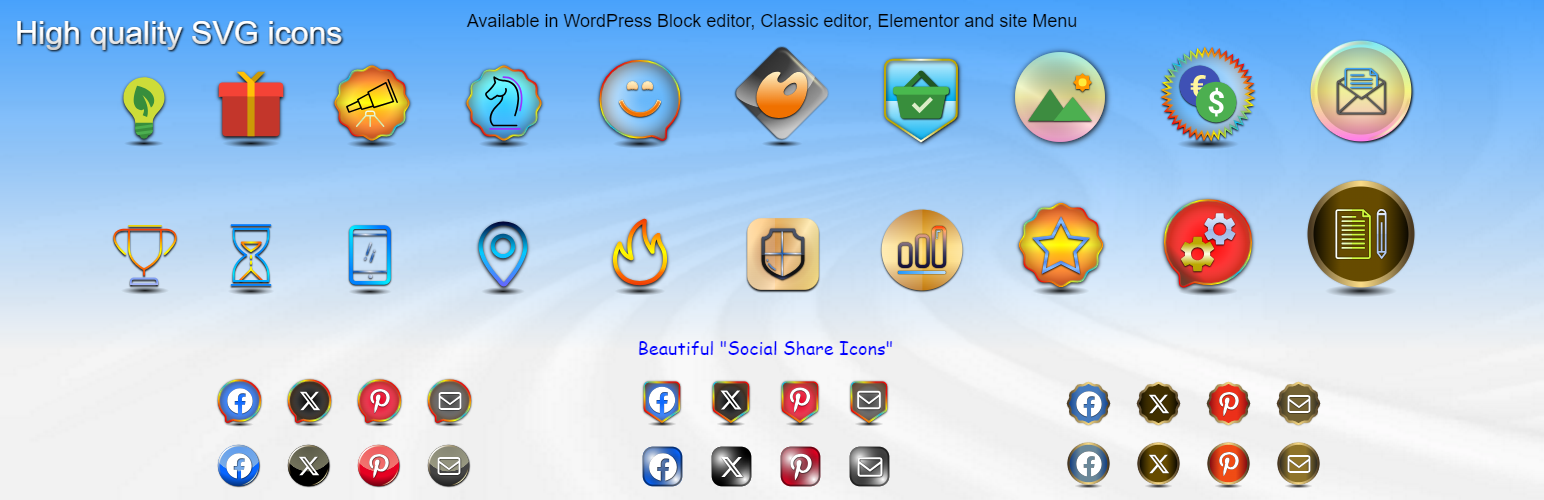Image resolution: width=1544 pixels, height=500 pixels.
Task: Choose the chess knight badge icon
Action: point(504,104)
